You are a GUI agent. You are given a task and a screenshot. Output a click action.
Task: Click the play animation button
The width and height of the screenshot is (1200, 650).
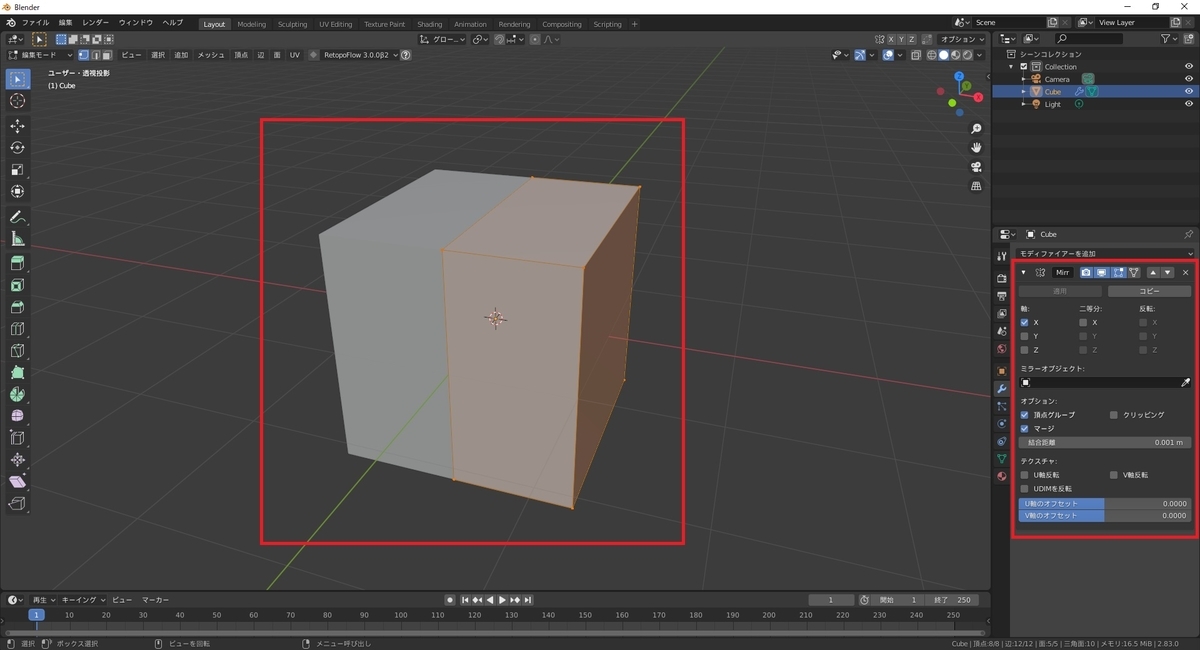coord(502,600)
